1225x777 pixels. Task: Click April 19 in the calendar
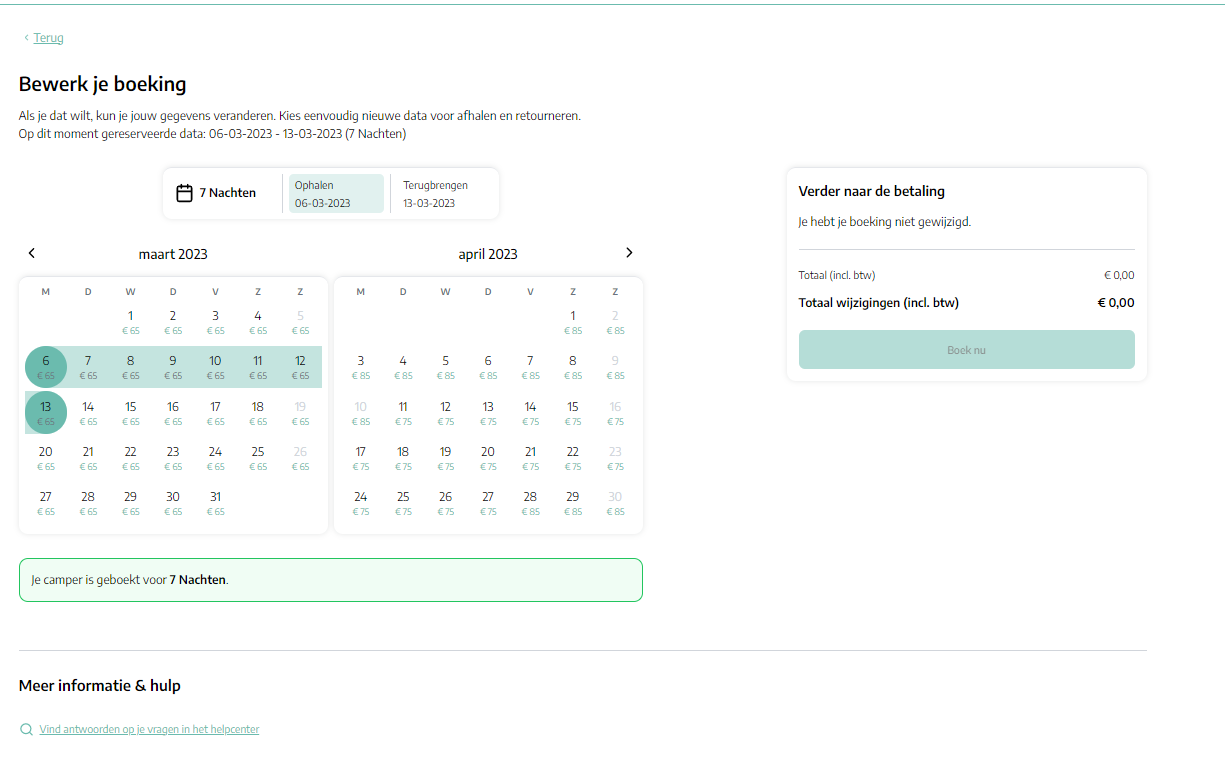446,458
